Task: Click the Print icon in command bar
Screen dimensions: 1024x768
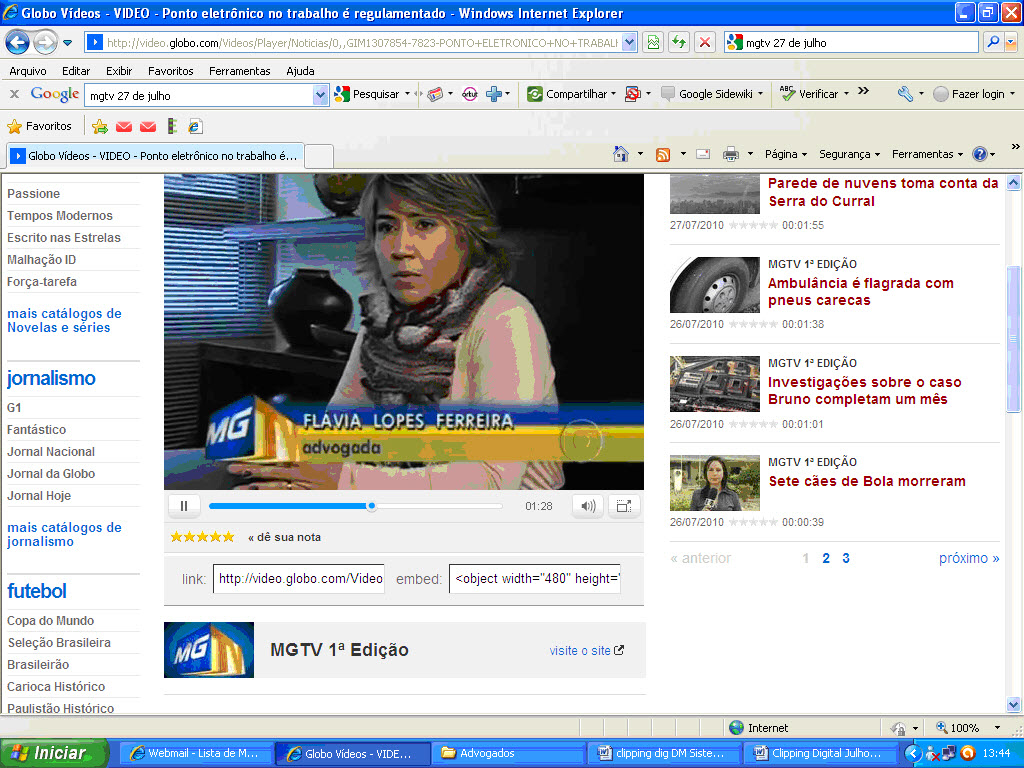Action: 731,154
